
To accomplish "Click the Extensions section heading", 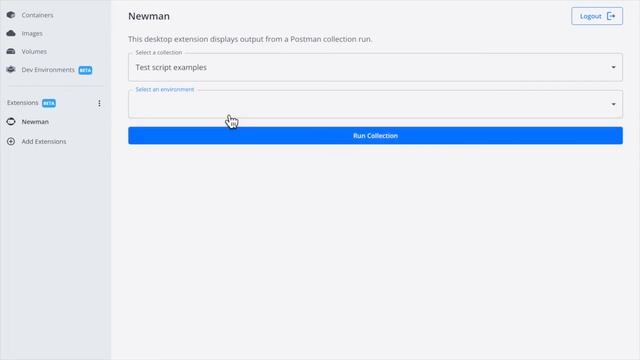I will click(x=22, y=103).
